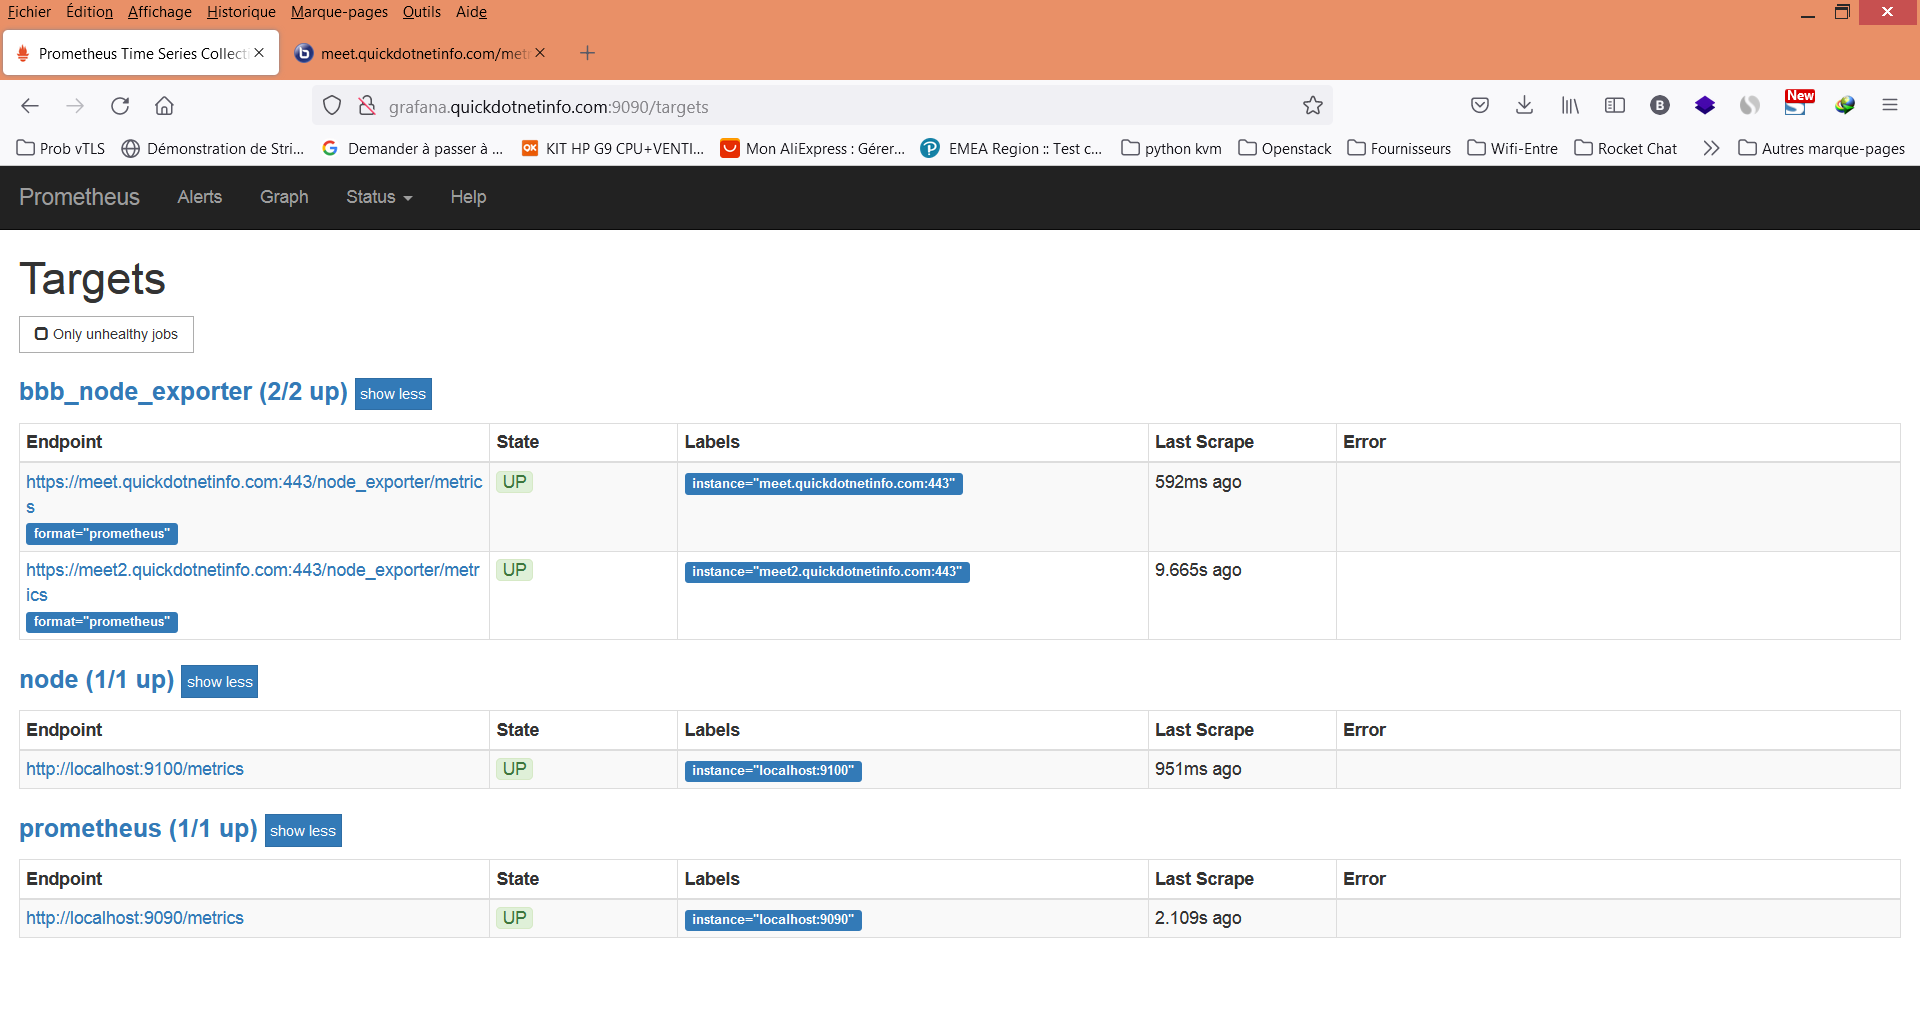This screenshot has width=1920, height=1032.
Task: Open the Downloads icon in toolbar
Action: (1523, 105)
